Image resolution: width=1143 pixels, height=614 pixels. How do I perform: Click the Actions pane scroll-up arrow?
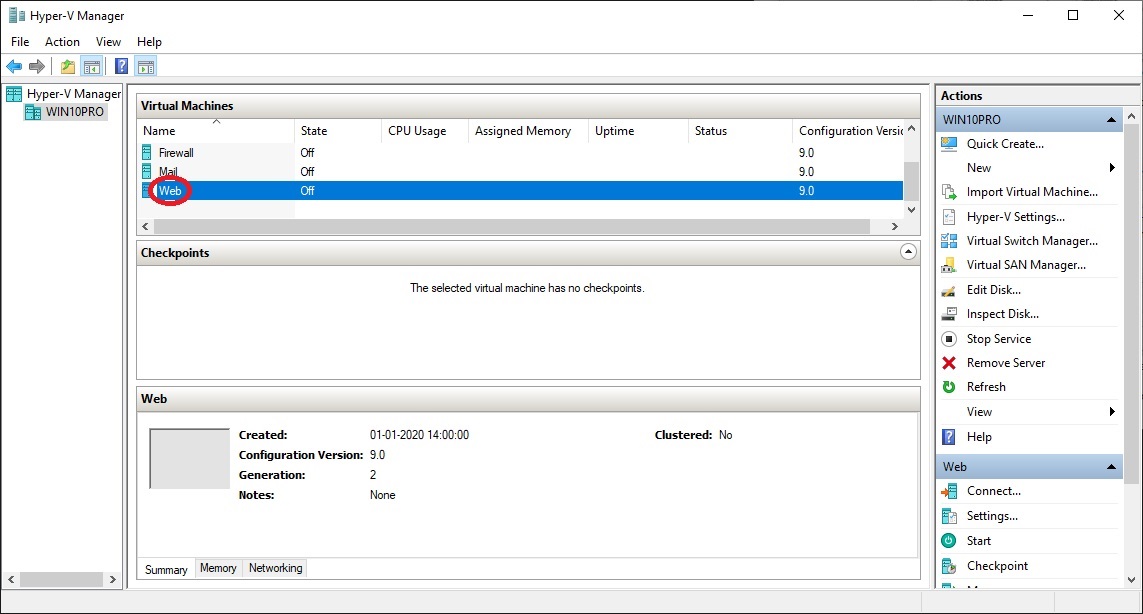tap(1131, 116)
